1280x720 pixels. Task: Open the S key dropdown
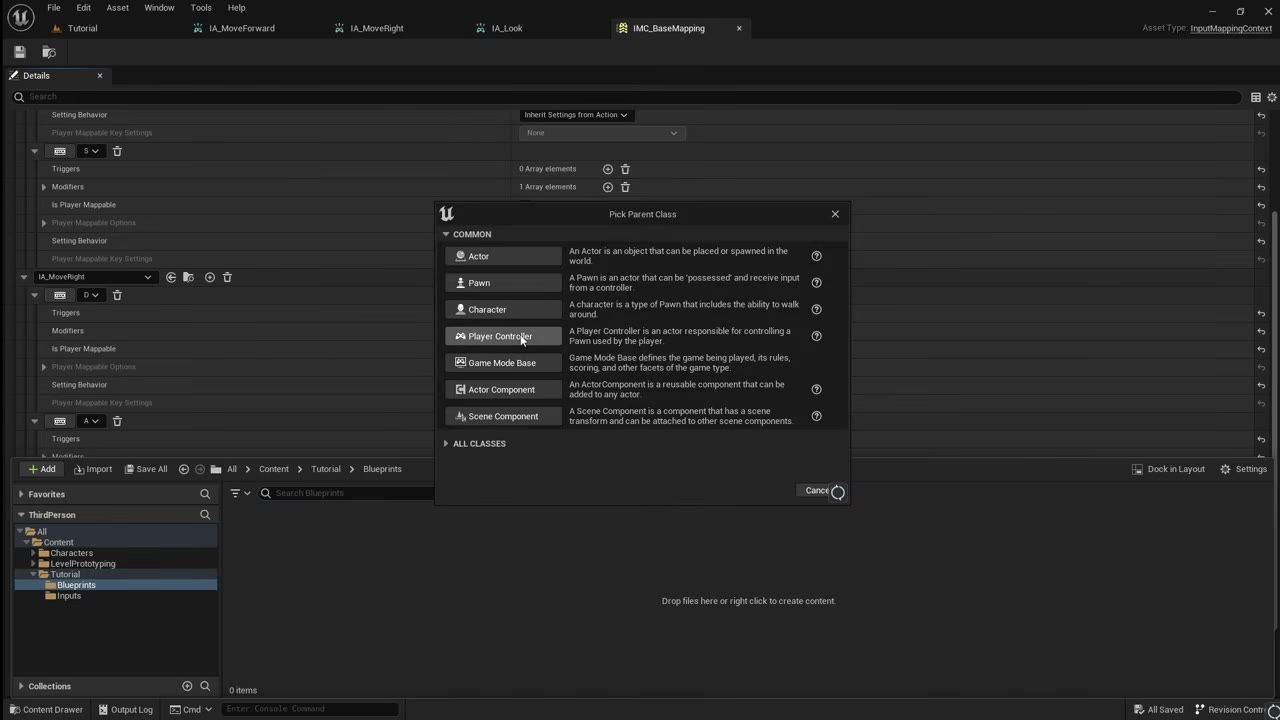tap(91, 151)
